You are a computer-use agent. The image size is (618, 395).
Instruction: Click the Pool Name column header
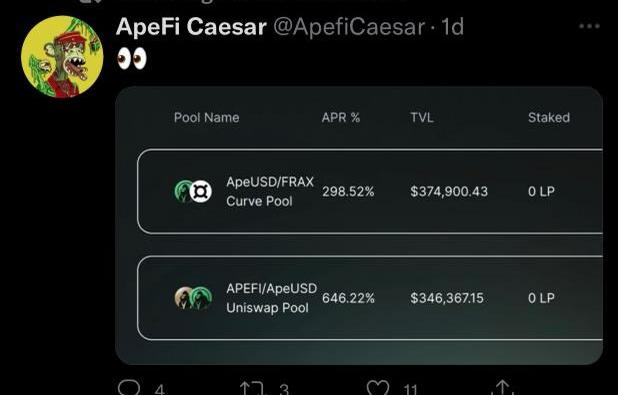pyautogui.click(x=207, y=117)
